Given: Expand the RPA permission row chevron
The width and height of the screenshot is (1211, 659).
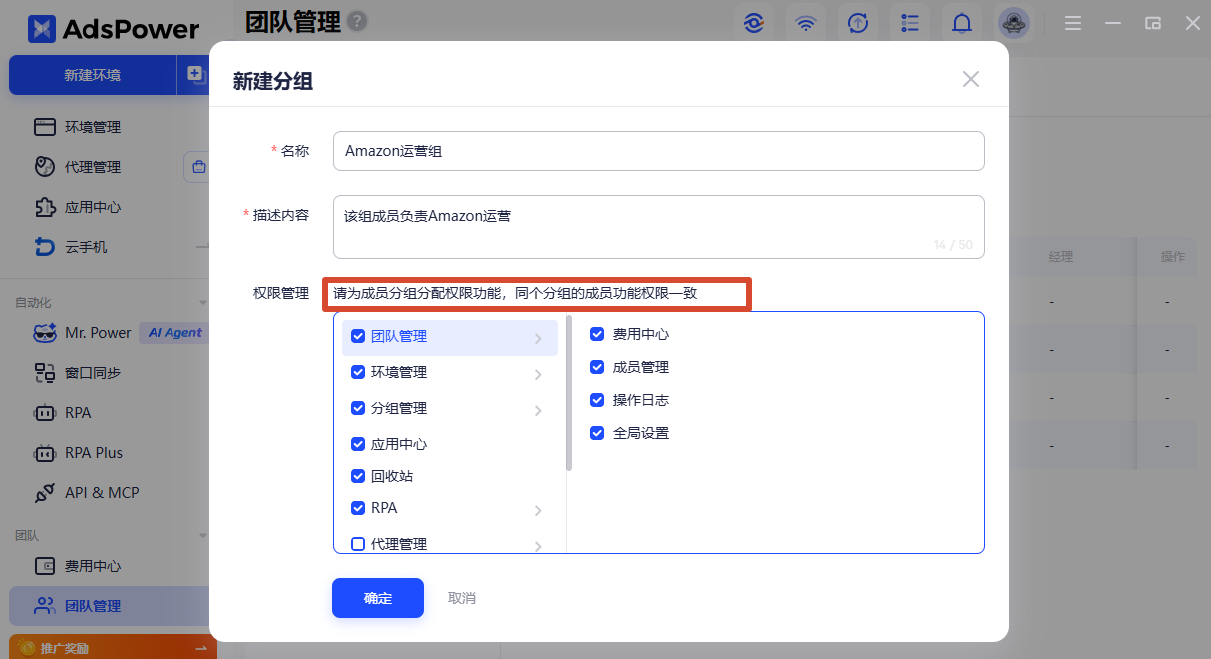Looking at the screenshot, I should [538, 511].
